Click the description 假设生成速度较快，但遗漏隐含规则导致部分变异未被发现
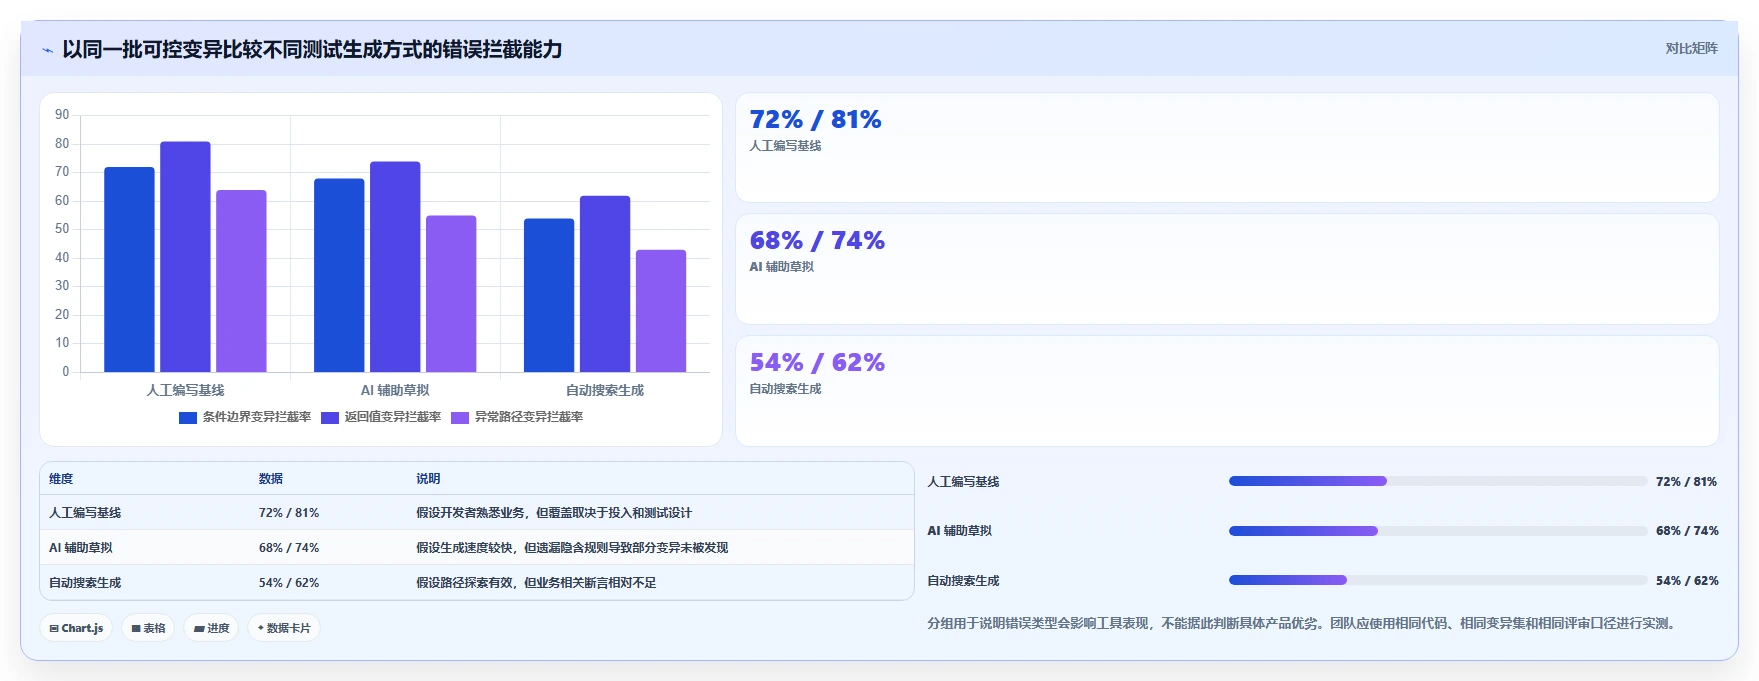 coord(572,548)
